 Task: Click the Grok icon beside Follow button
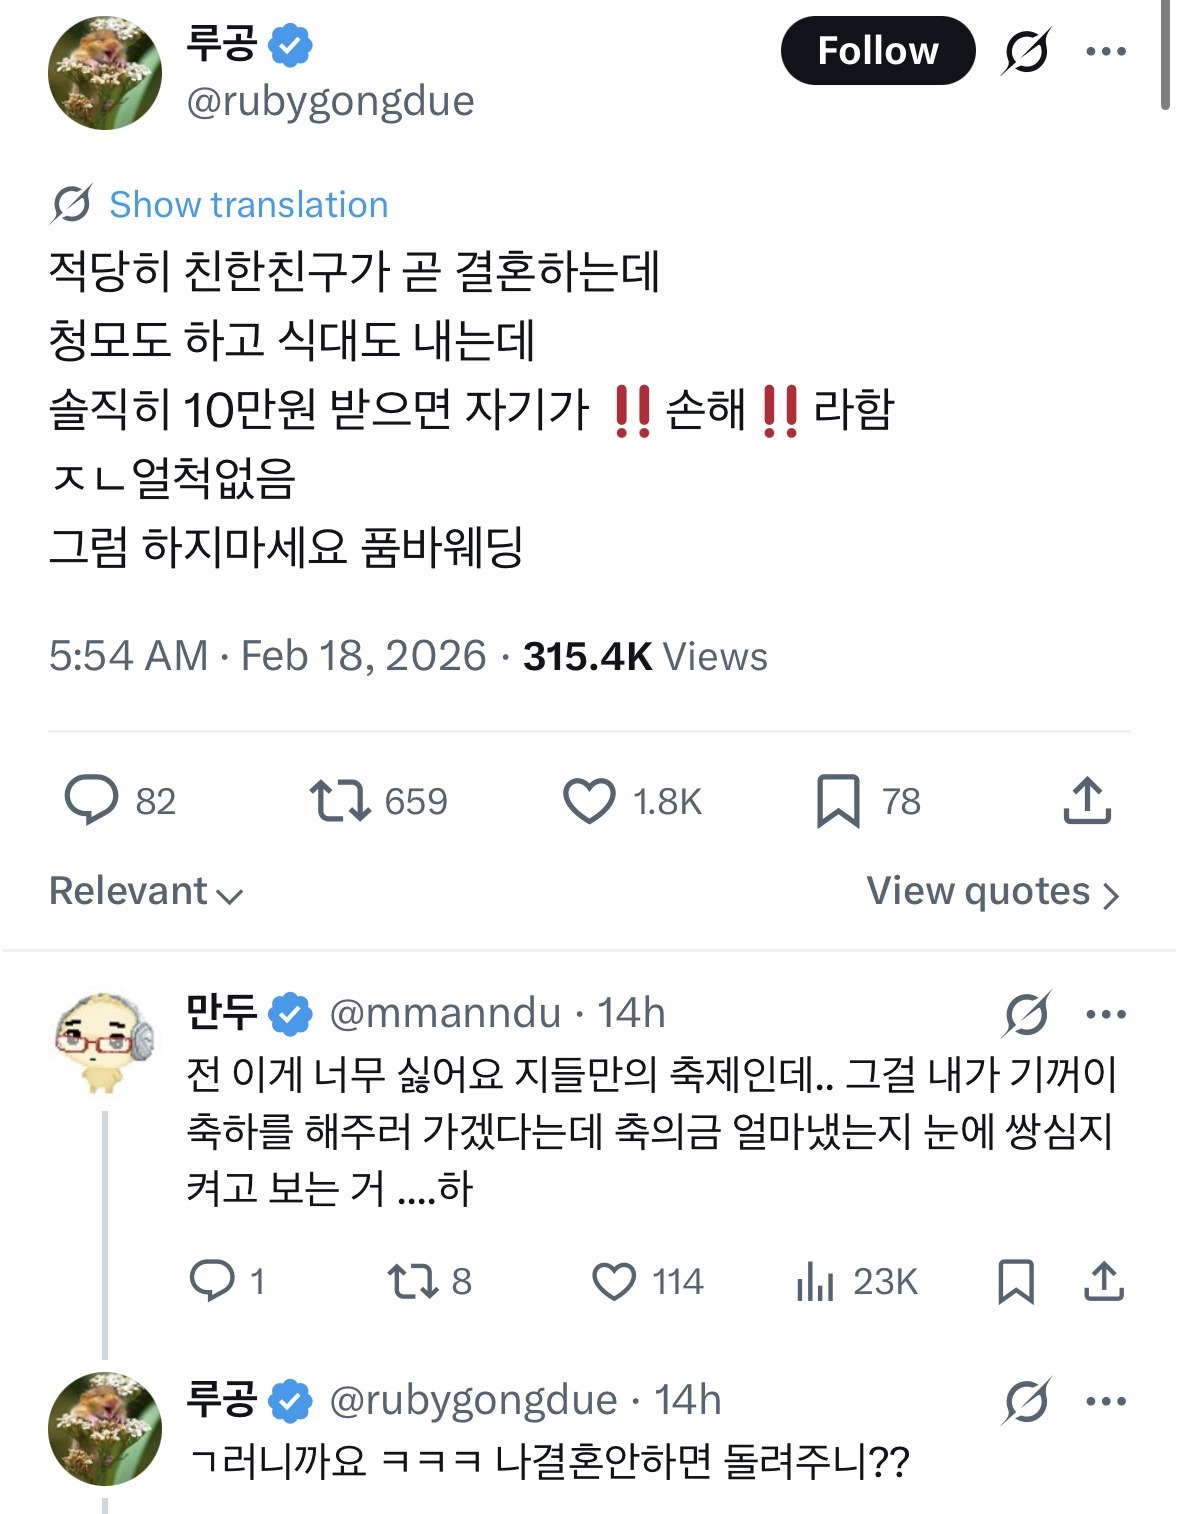pyautogui.click(x=1026, y=51)
